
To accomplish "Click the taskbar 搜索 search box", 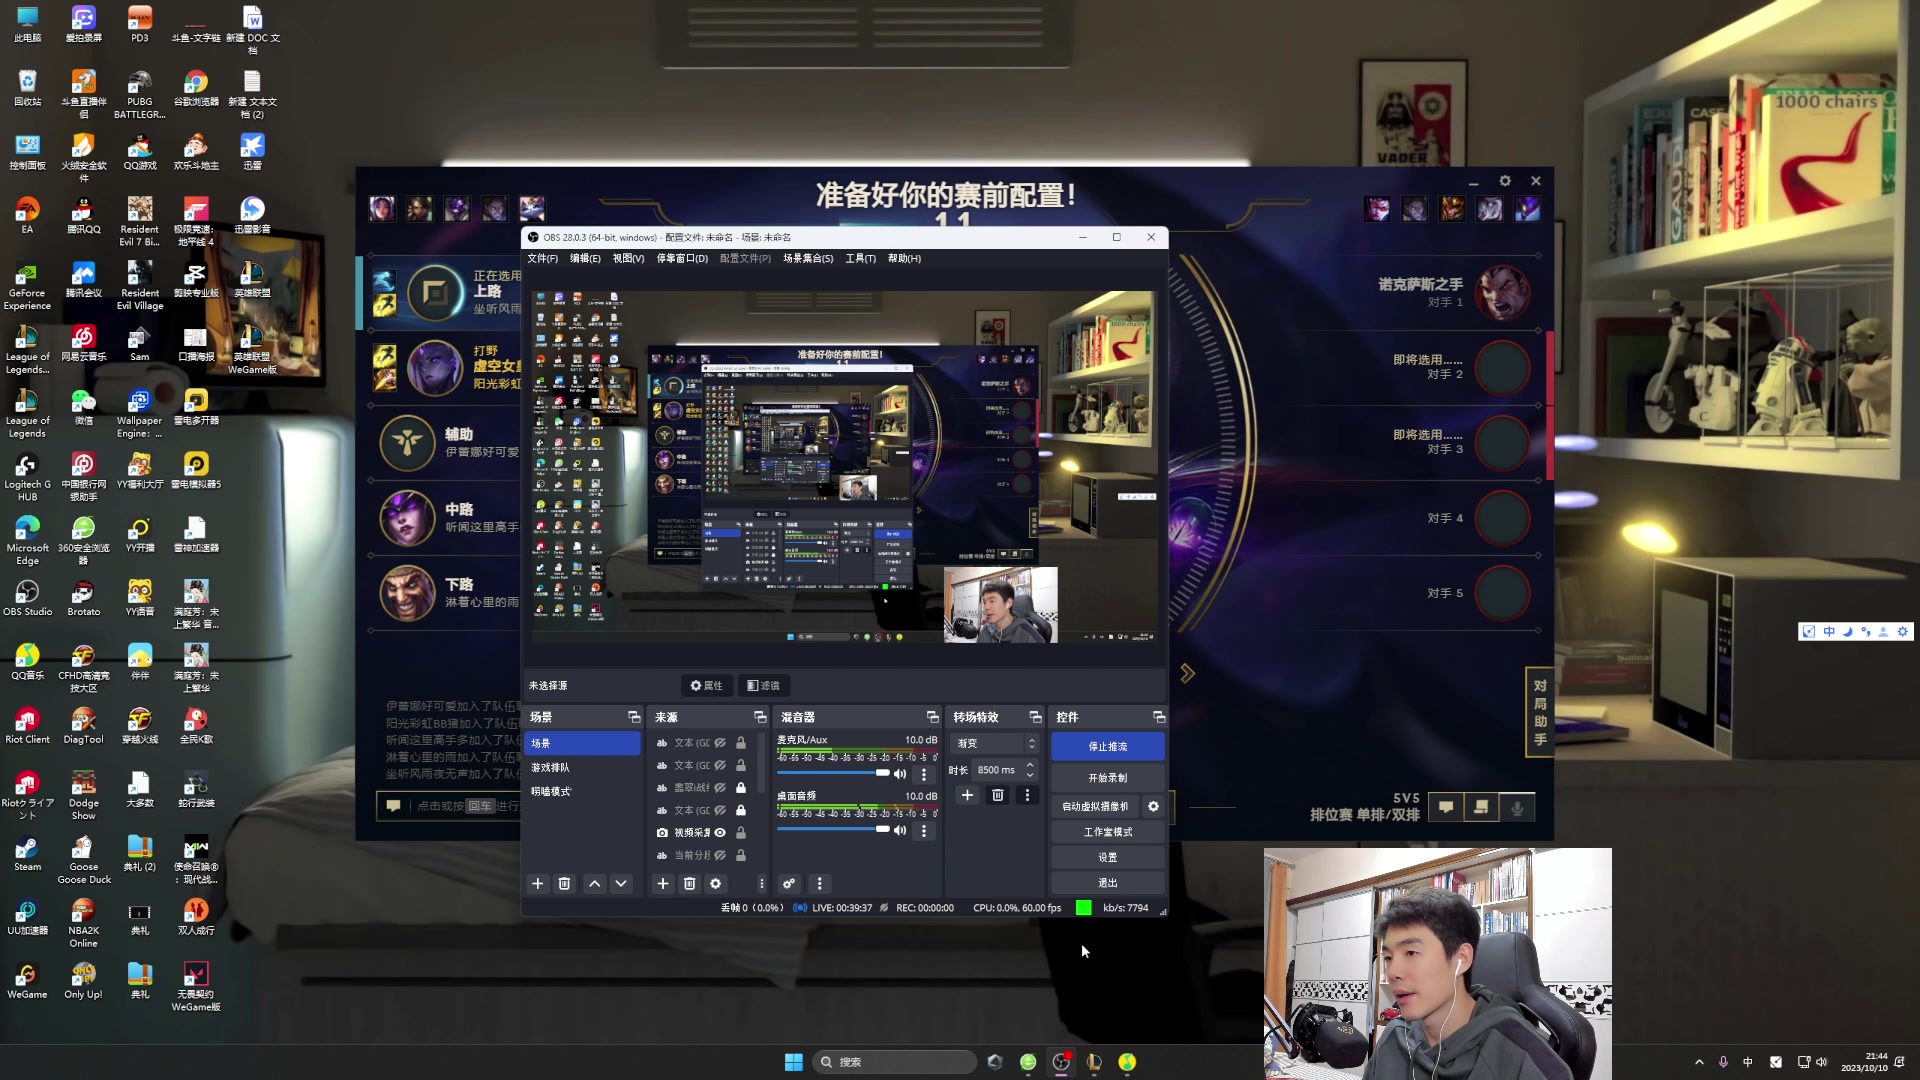I will point(895,1062).
